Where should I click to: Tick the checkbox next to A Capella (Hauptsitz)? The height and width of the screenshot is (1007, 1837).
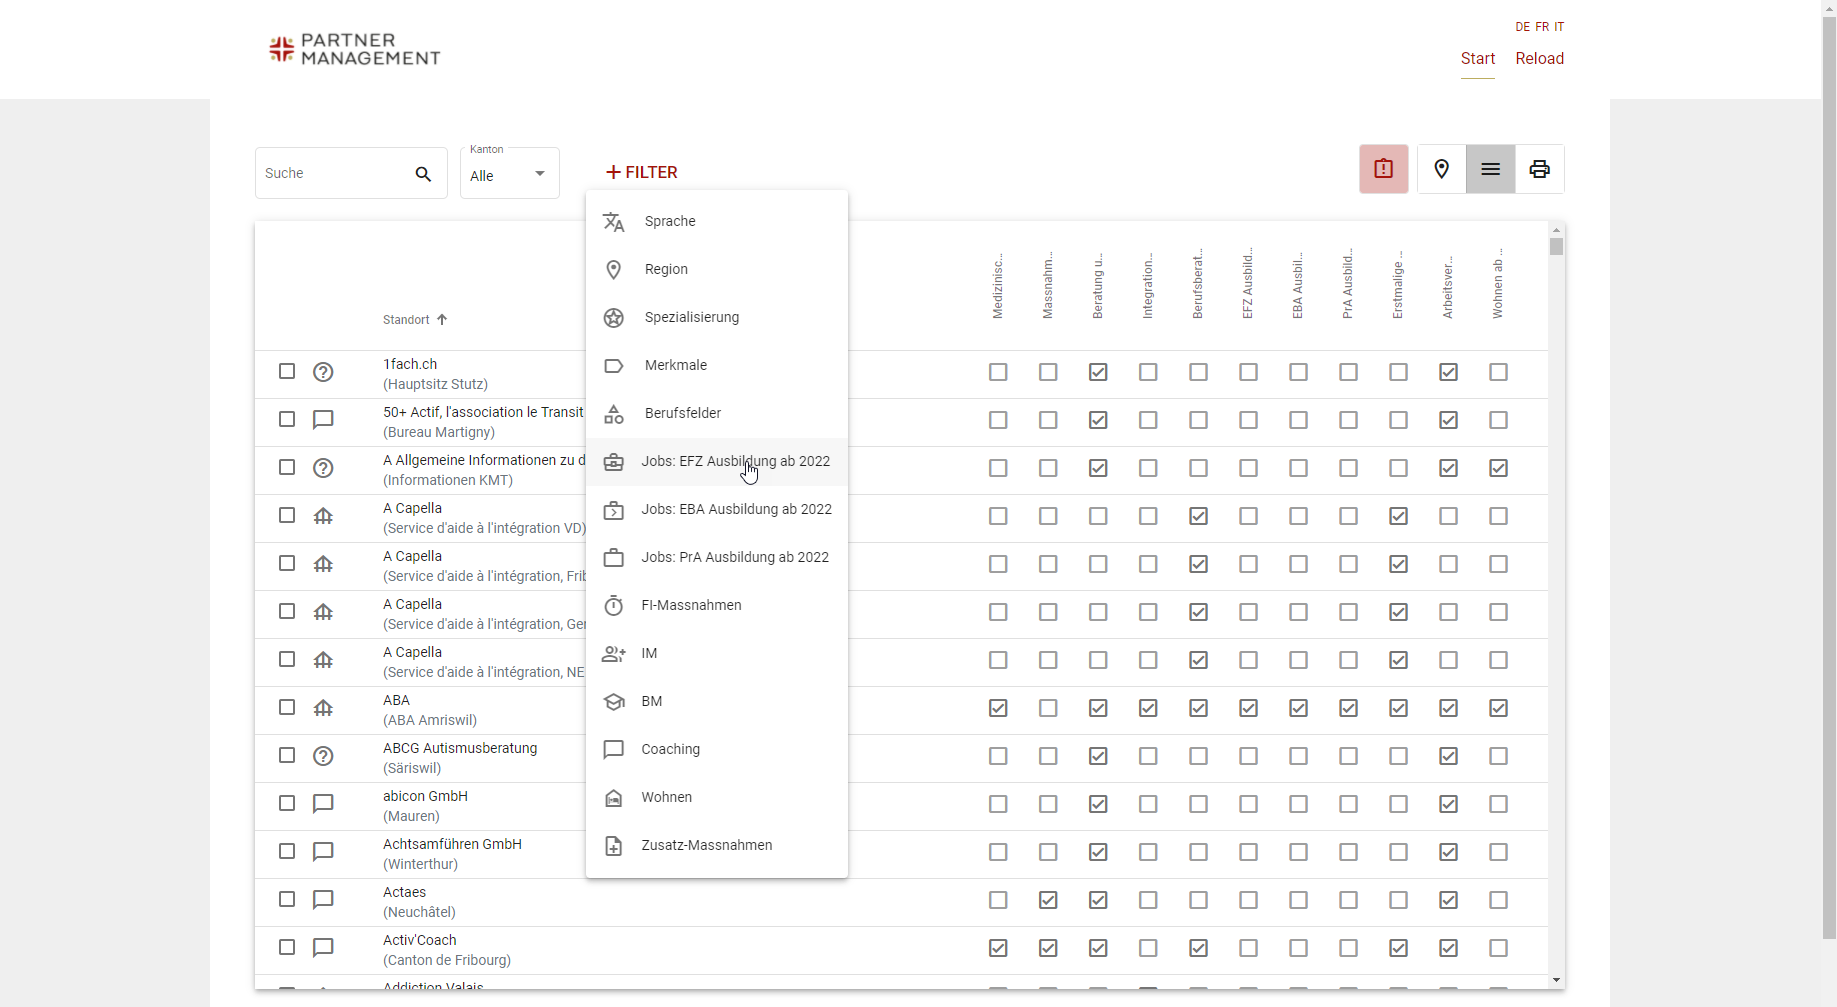click(x=287, y=517)
